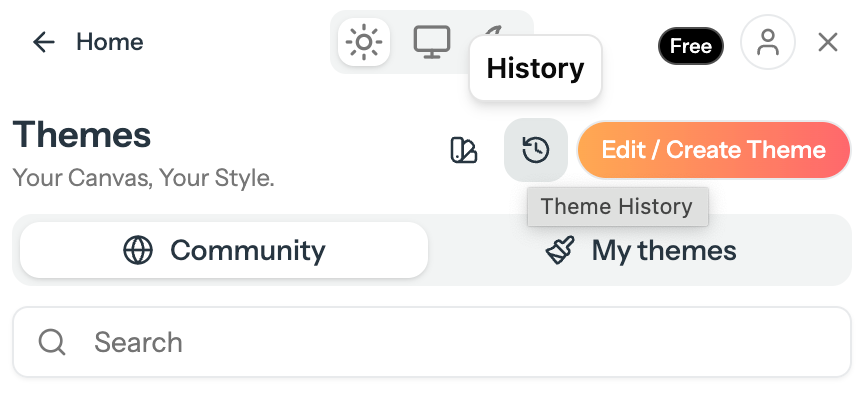Viewport: 864px width, 416px height.
Task: Click the back arrow icon
Action: tap(44, 42)
